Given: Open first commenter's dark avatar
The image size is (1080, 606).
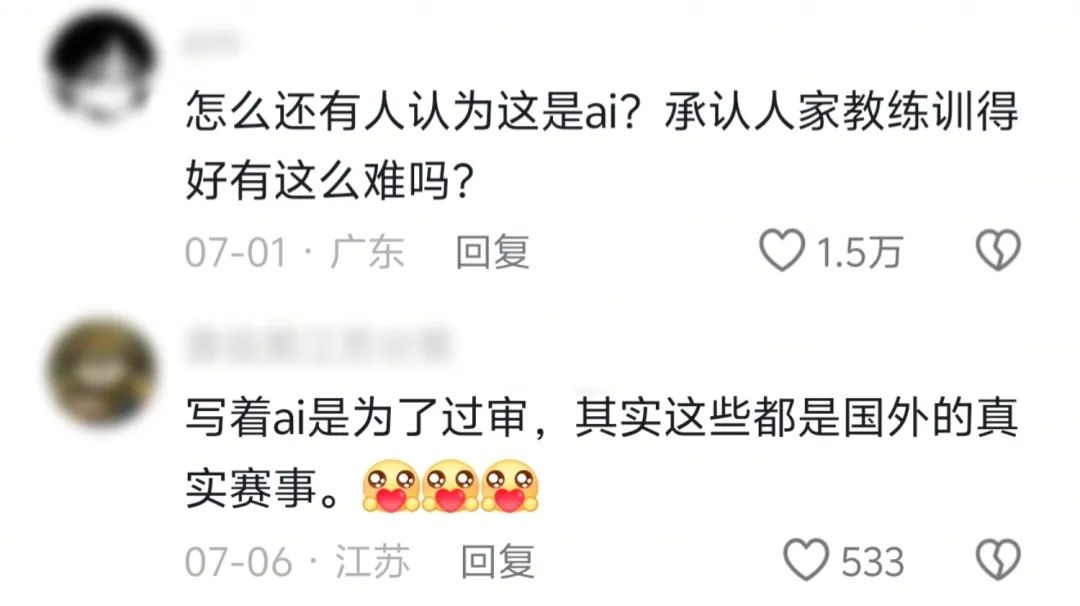Looking at the screenshot, I should coord(102,67).
